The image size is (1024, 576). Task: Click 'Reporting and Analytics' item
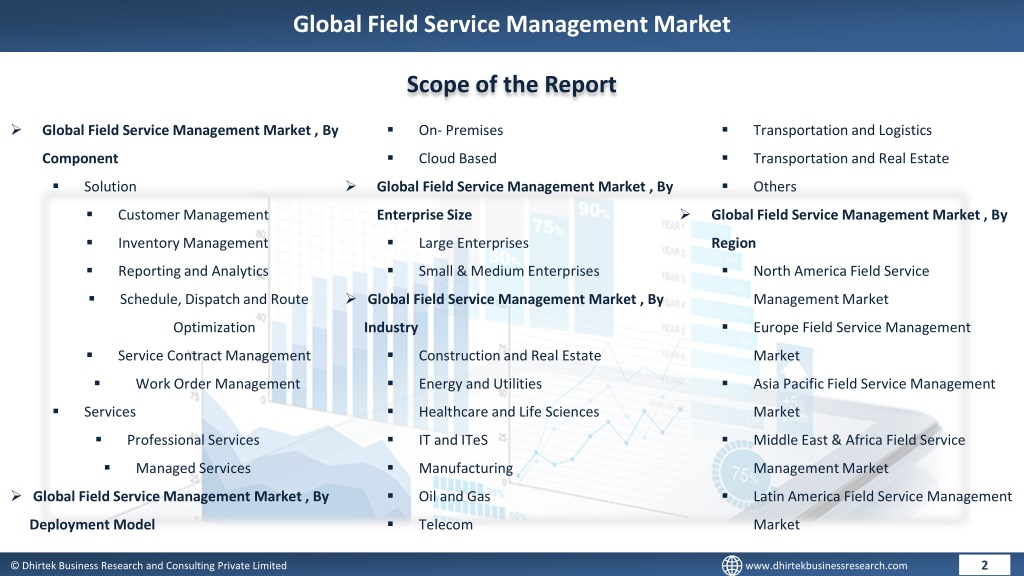click(193, 271)
